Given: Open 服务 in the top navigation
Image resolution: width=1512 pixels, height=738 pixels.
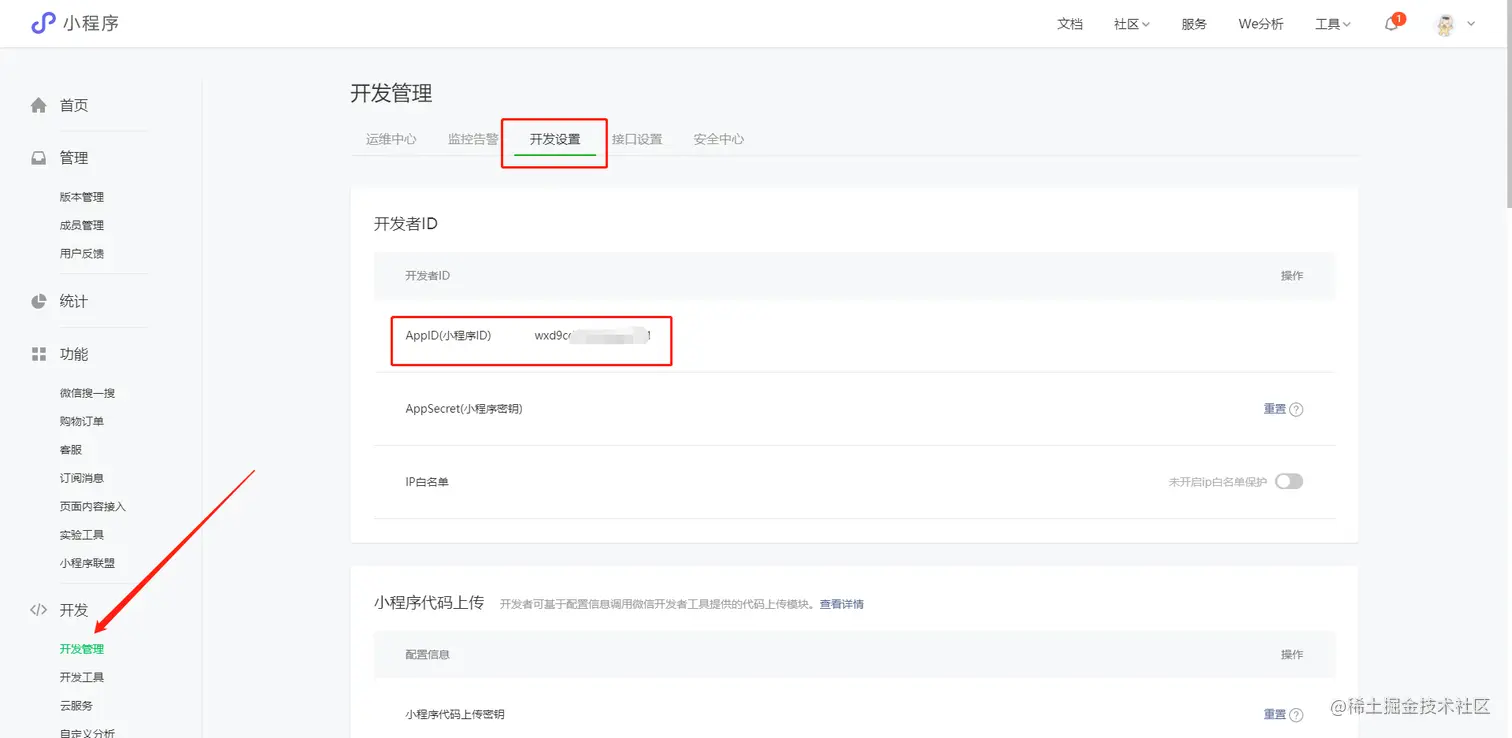Looking at the screenshot, I should point(1194,24).
